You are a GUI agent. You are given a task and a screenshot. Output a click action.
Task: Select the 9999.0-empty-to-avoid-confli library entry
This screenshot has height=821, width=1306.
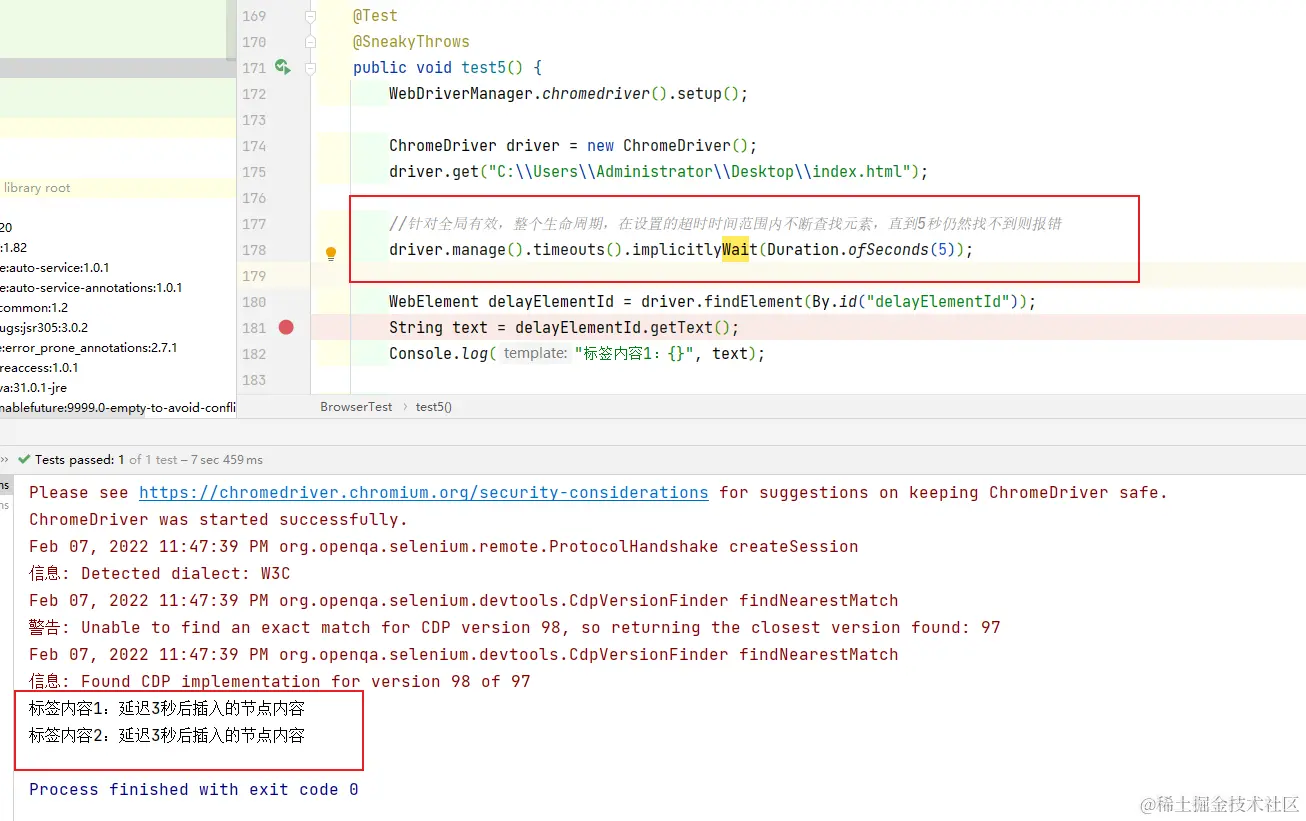coord(118,408)
